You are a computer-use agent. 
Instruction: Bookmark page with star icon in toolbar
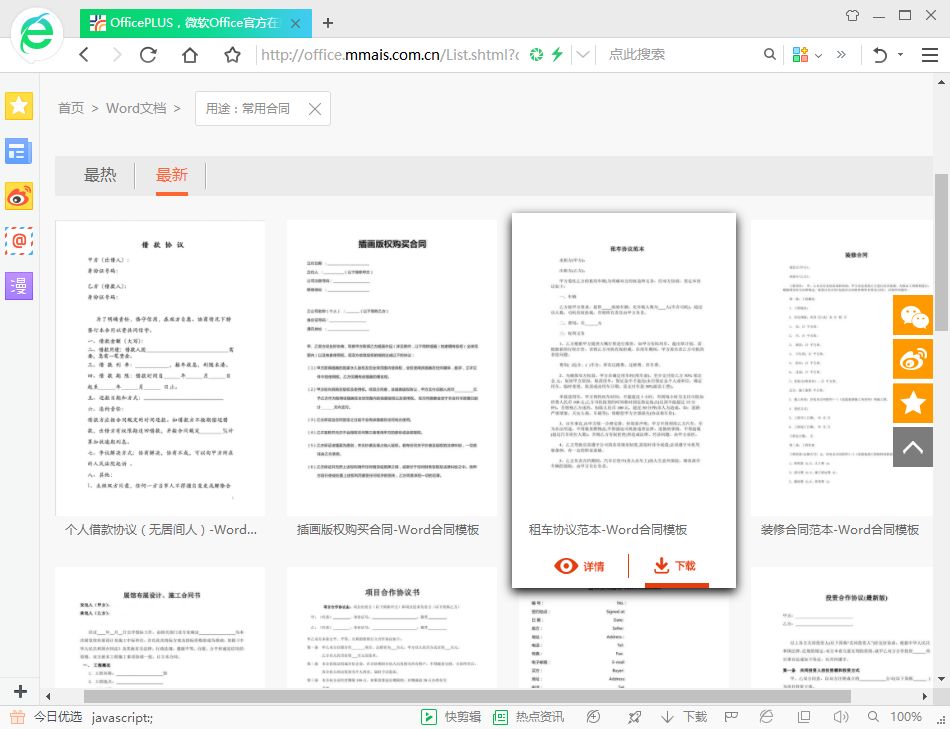[232, 55]
